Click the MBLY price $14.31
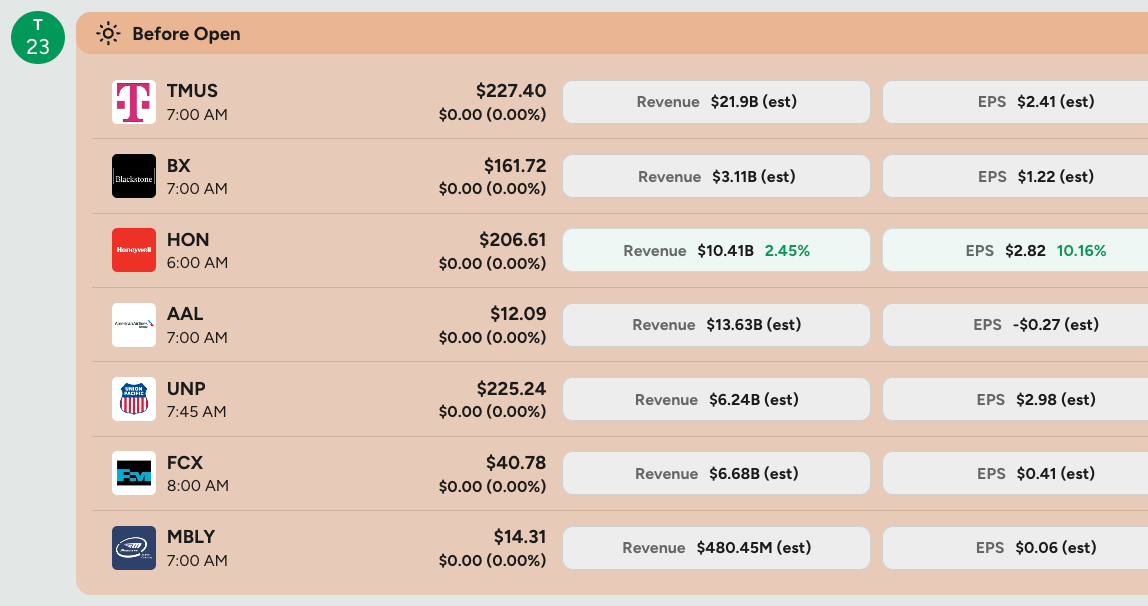Screen dimensions: 1148x606 [520, 536]
